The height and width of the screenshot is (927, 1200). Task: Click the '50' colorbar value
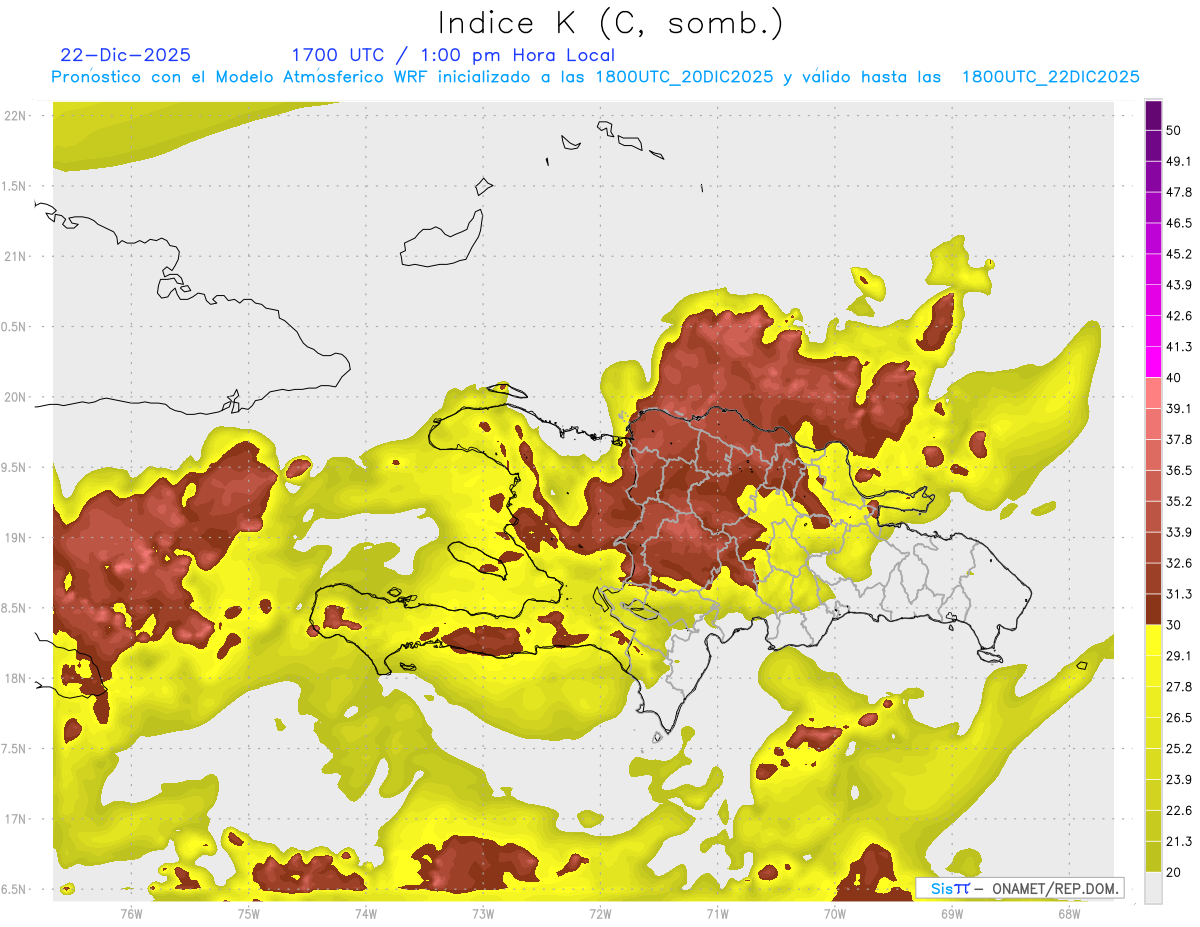[x=1174, y=131]
